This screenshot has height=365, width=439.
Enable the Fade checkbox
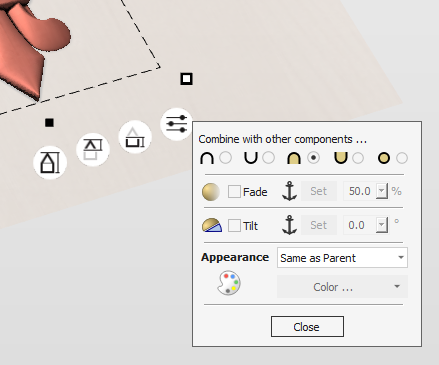234,192
